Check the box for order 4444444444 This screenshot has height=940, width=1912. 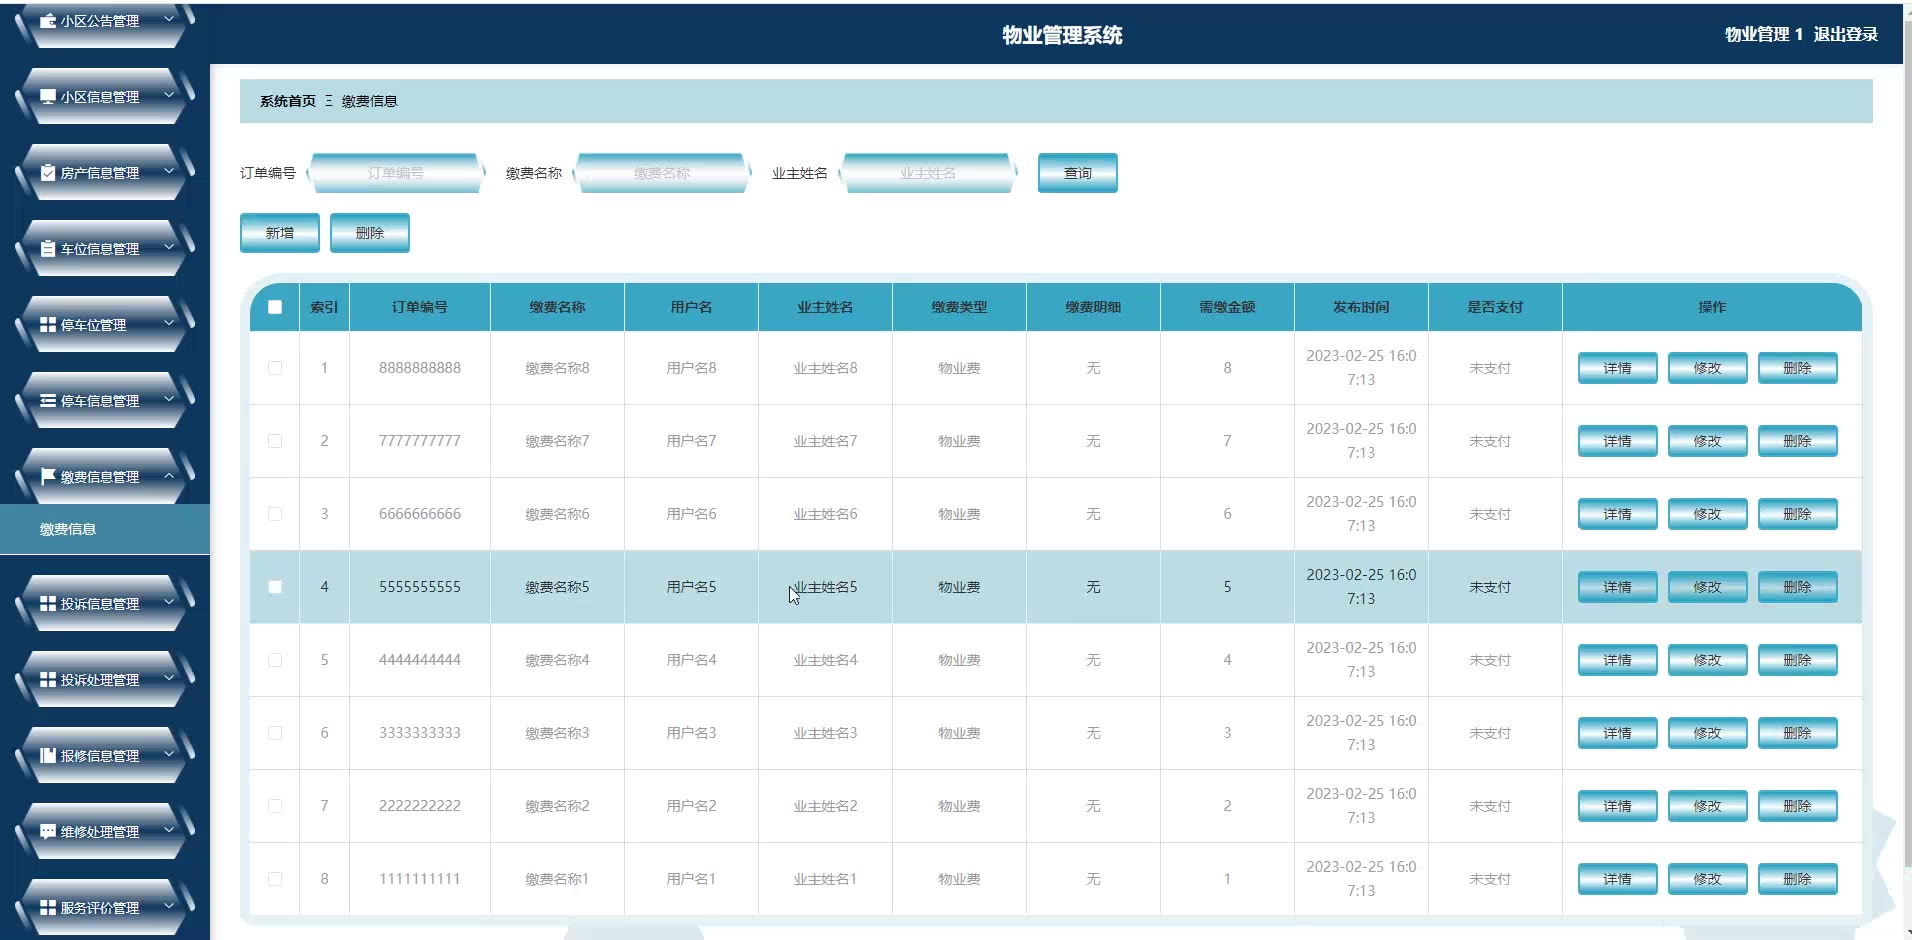point(275,660)
